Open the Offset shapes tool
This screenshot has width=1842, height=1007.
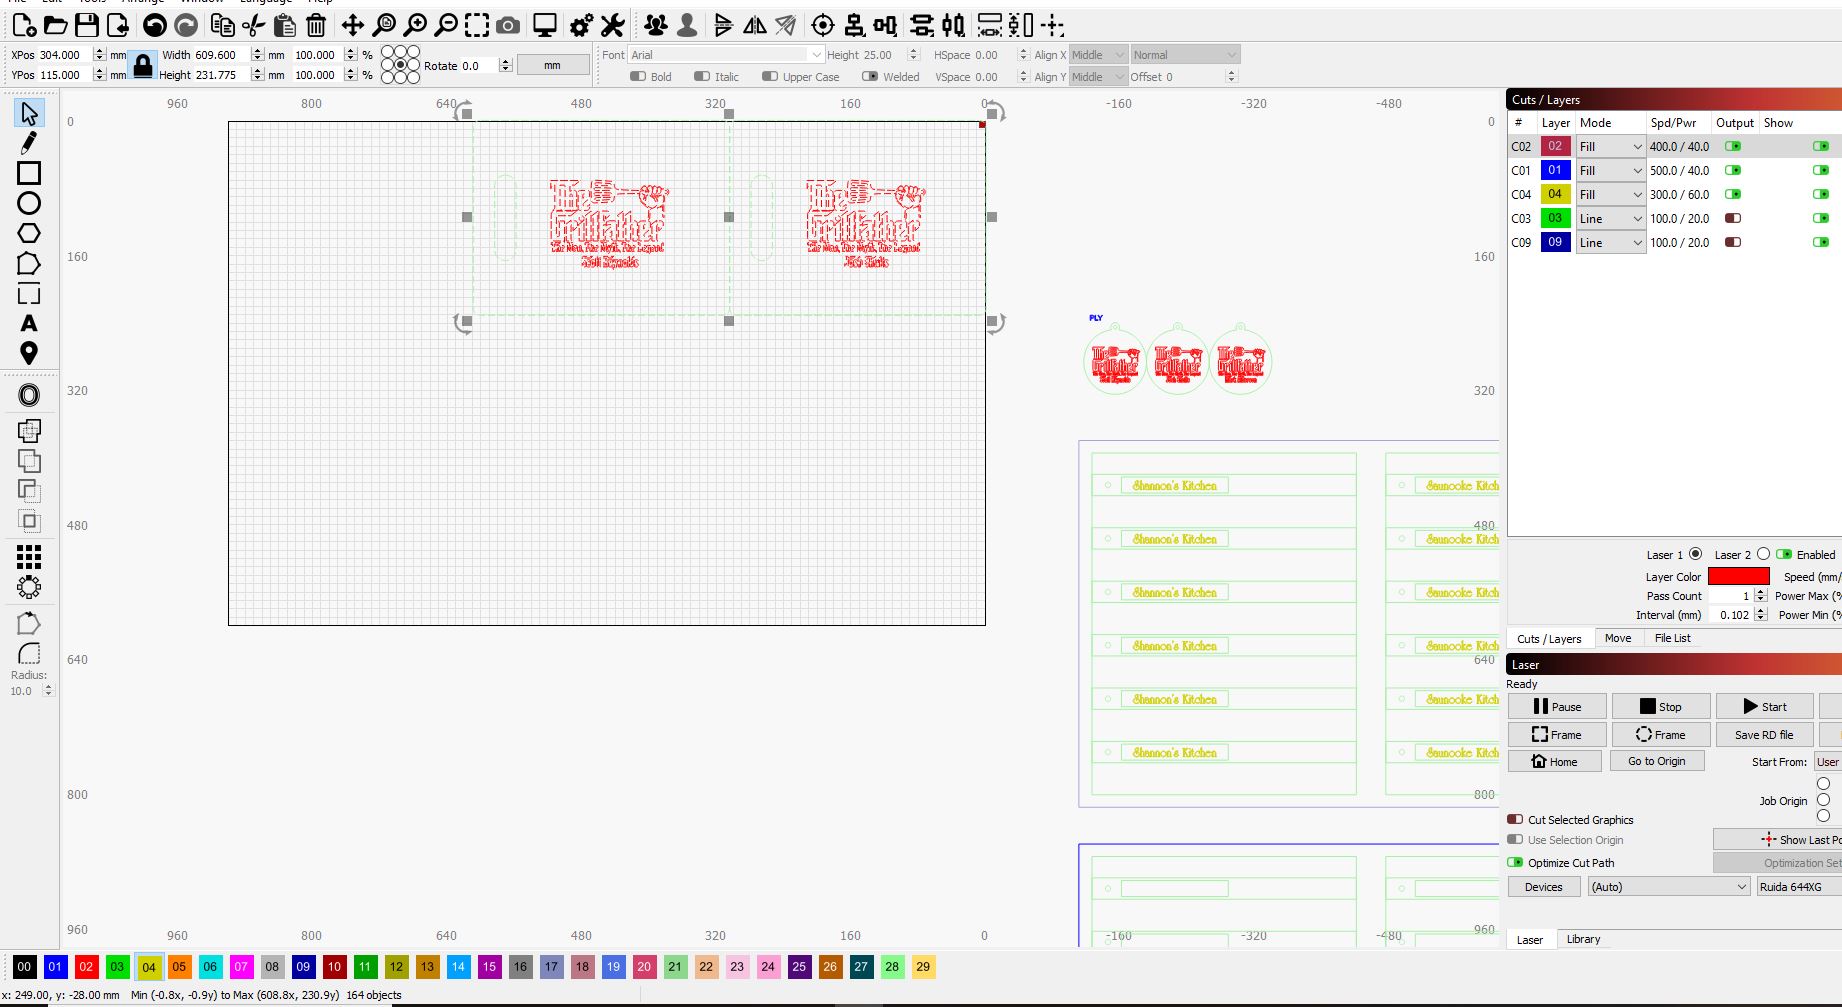[29, 395]
